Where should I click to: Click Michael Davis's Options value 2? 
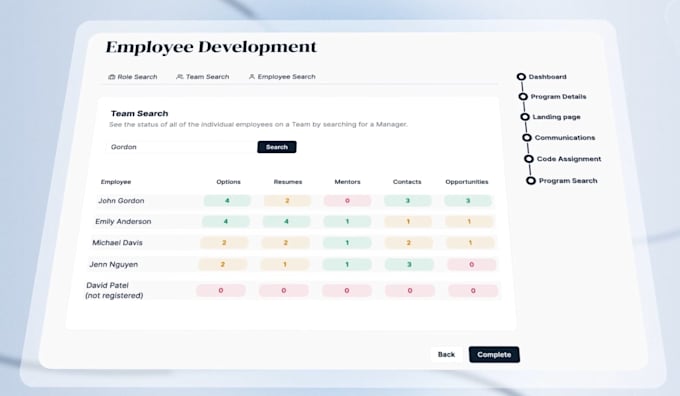(x=224, y=242)
